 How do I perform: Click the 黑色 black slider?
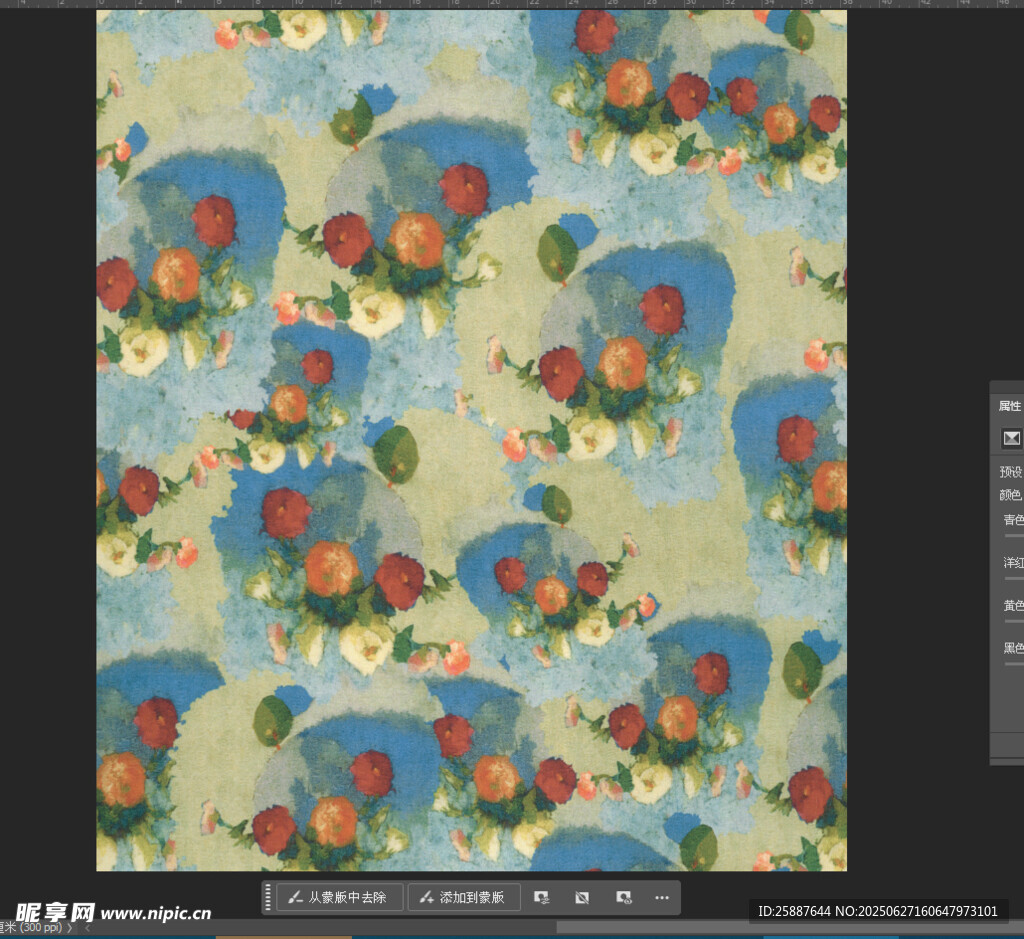(x=1013, y=663)
